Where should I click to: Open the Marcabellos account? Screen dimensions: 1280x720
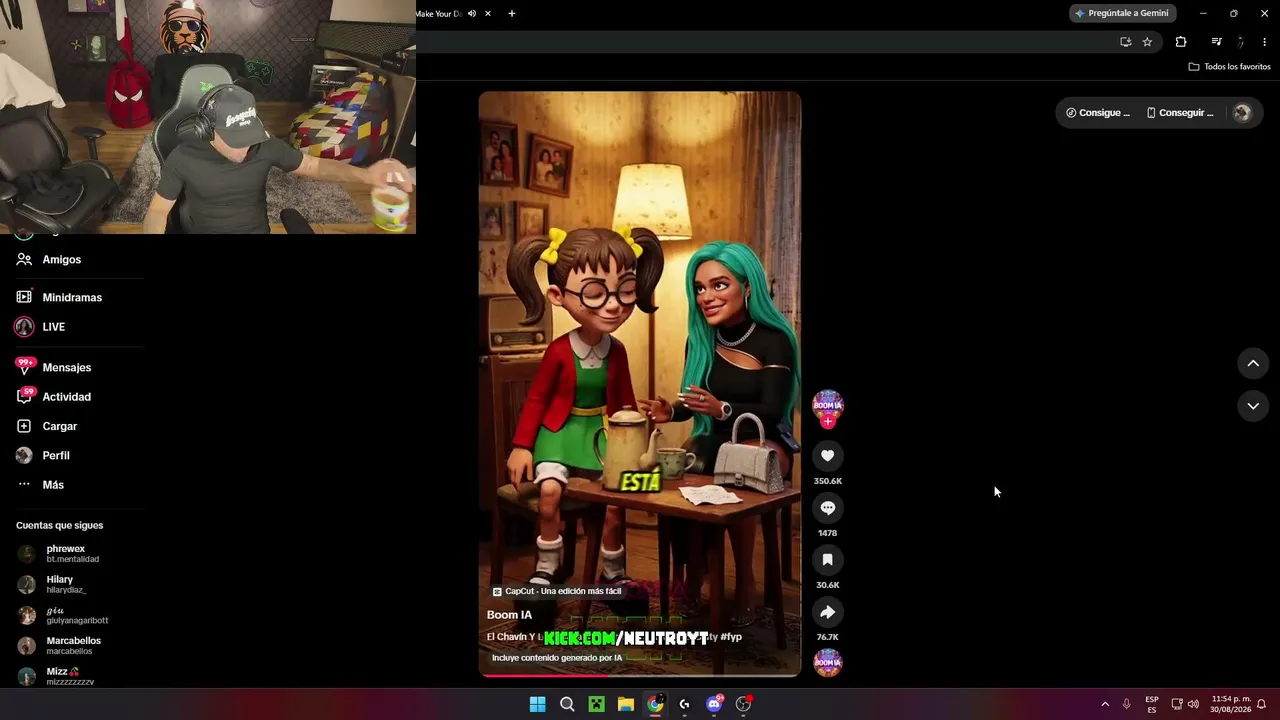point(72,646)
